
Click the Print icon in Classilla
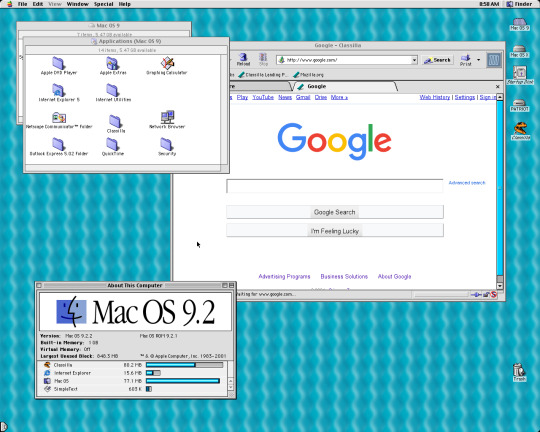(466, 60)
